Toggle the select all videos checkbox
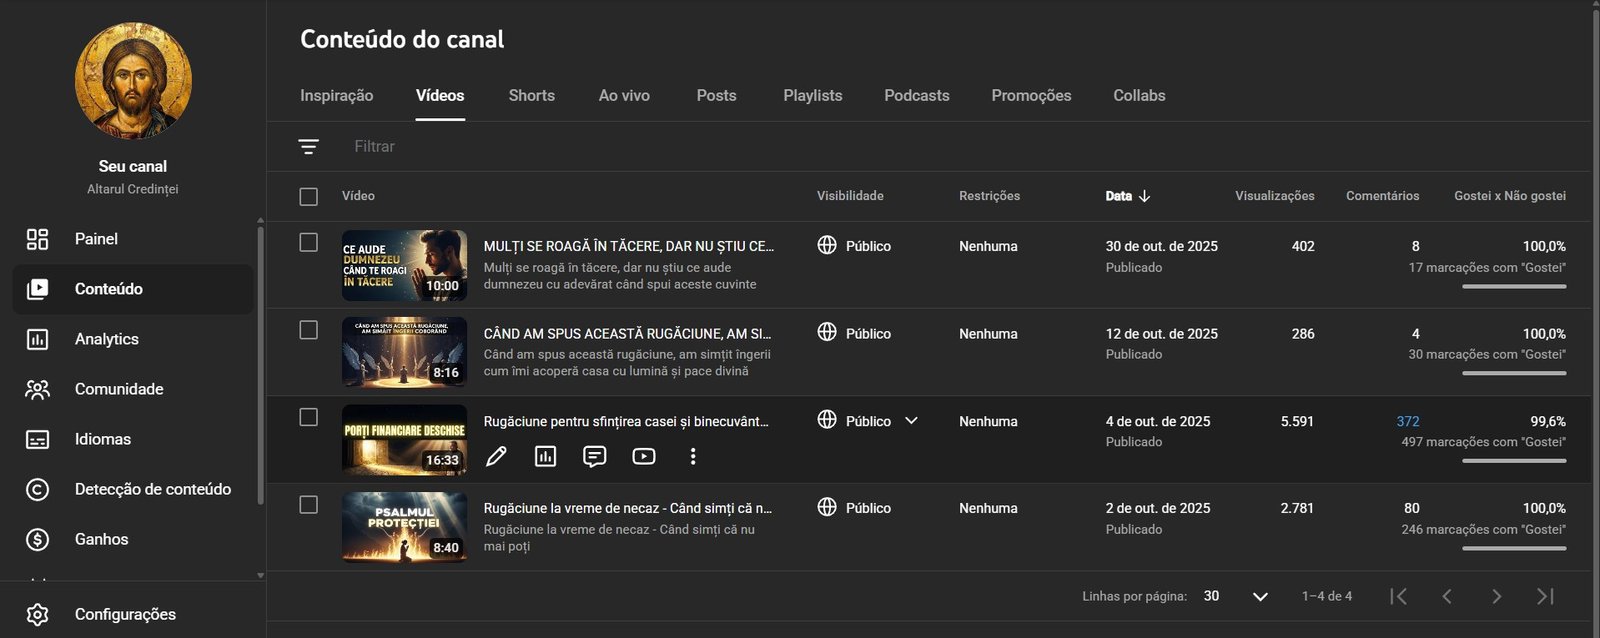The image size is (1600, 638). [x=309, y=197]
